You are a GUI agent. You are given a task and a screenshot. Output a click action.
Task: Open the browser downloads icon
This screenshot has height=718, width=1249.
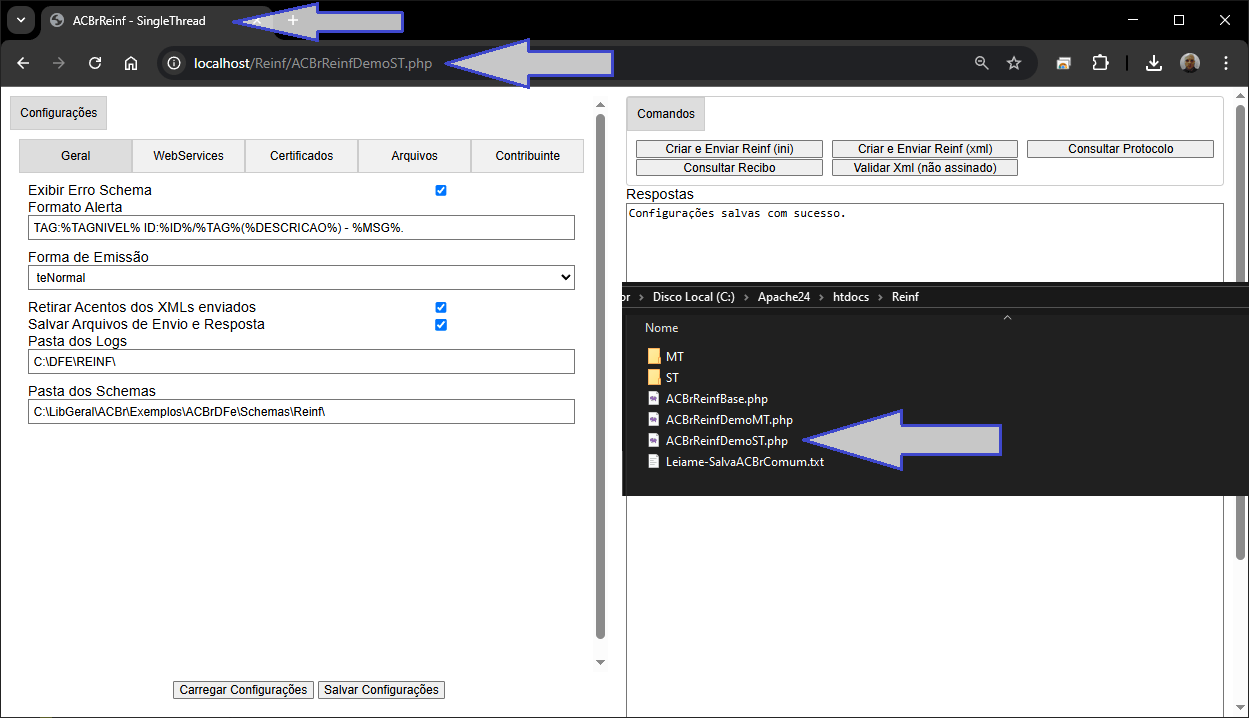tap(1154, 63)
